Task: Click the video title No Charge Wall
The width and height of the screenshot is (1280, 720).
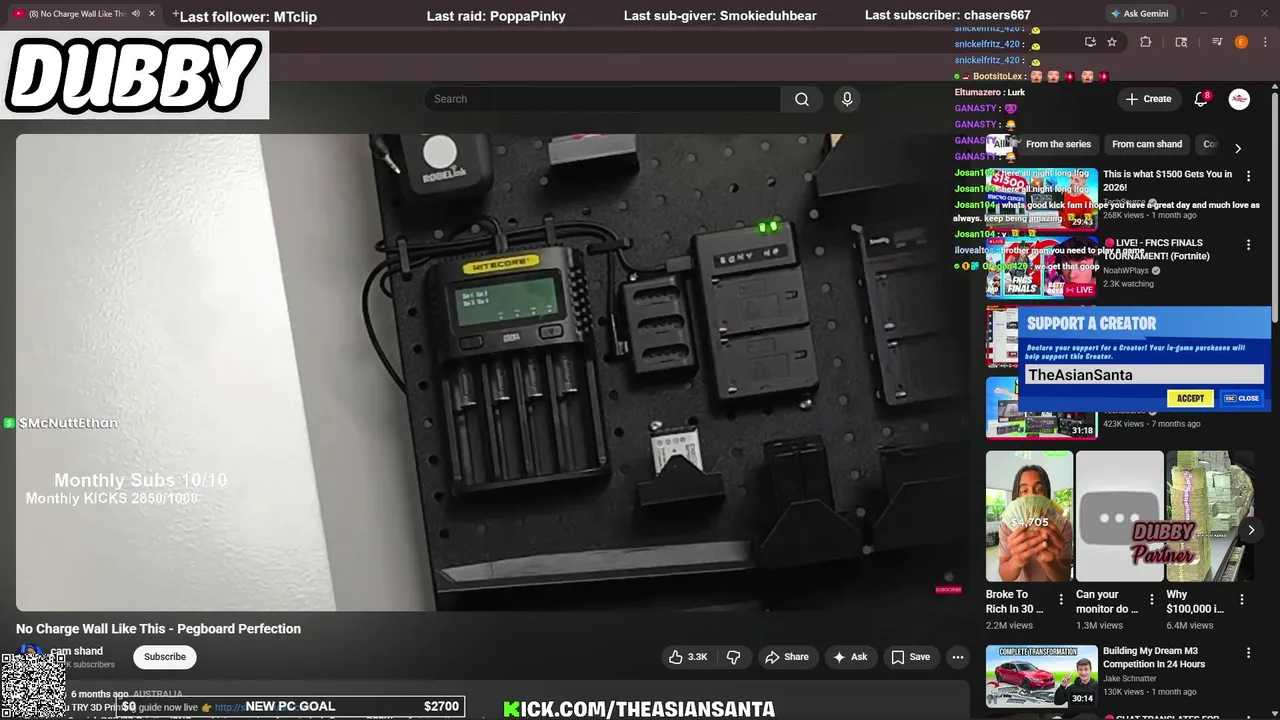Action: pos(158,629)
